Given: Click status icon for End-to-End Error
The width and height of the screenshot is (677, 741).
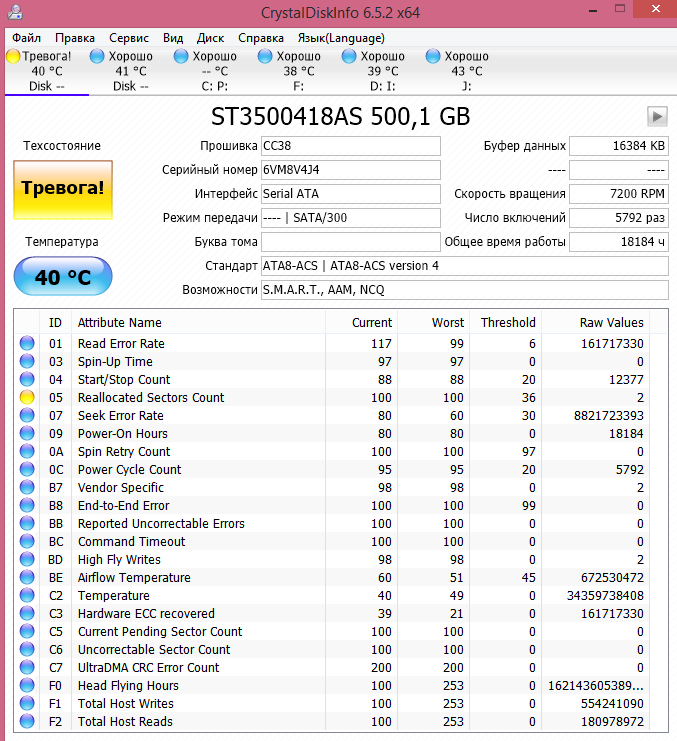Looking at the screenshot, I should (x=27, y=505).
